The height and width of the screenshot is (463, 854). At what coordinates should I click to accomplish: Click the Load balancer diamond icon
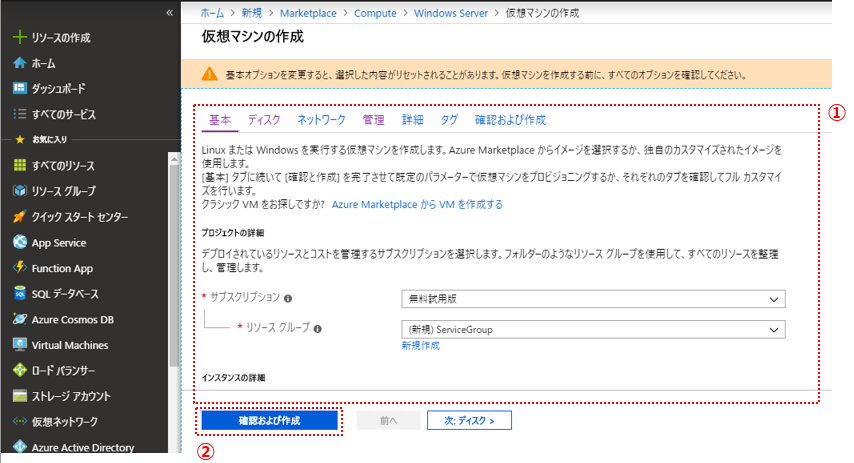pyautogui.click(x=20, y=370)
